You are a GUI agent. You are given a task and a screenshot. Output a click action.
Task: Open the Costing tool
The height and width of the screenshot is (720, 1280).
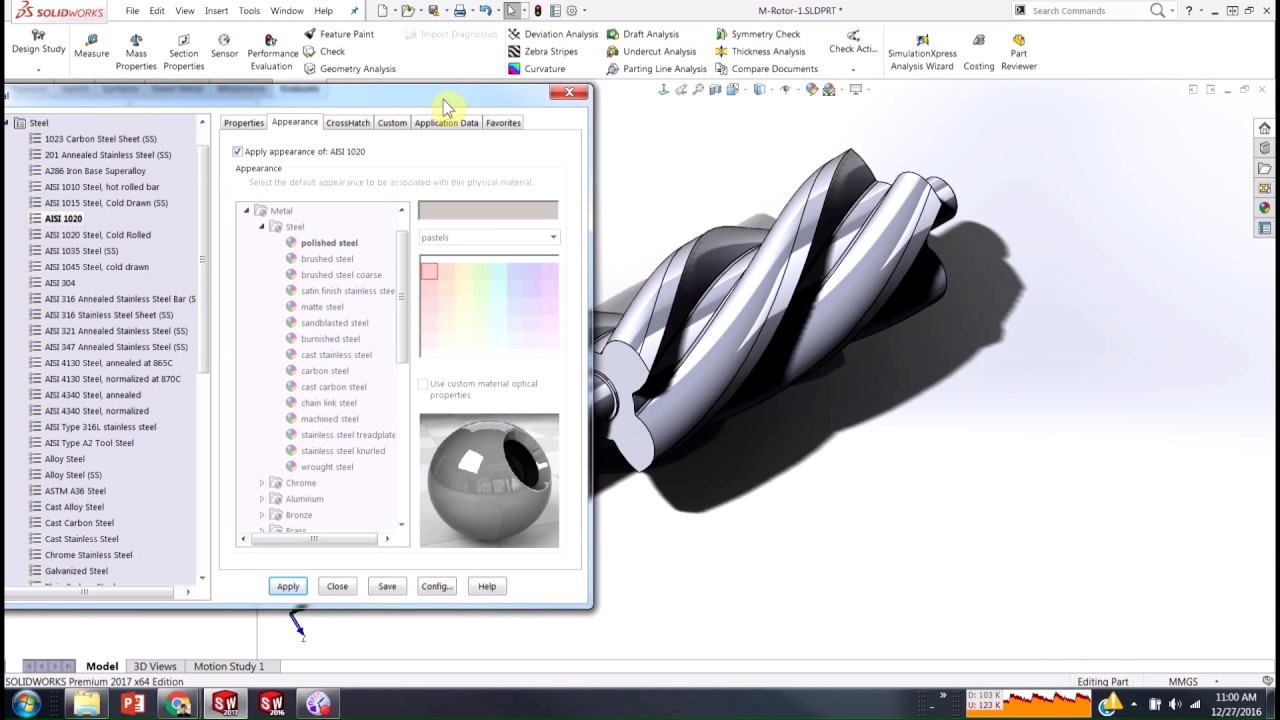[x=978, y=52]
